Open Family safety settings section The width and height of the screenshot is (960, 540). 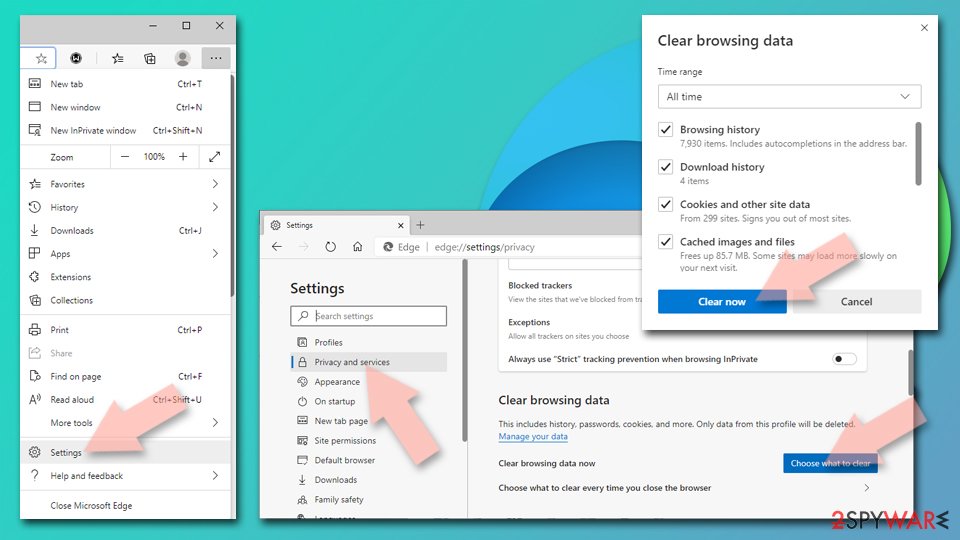tap(369, 499)
